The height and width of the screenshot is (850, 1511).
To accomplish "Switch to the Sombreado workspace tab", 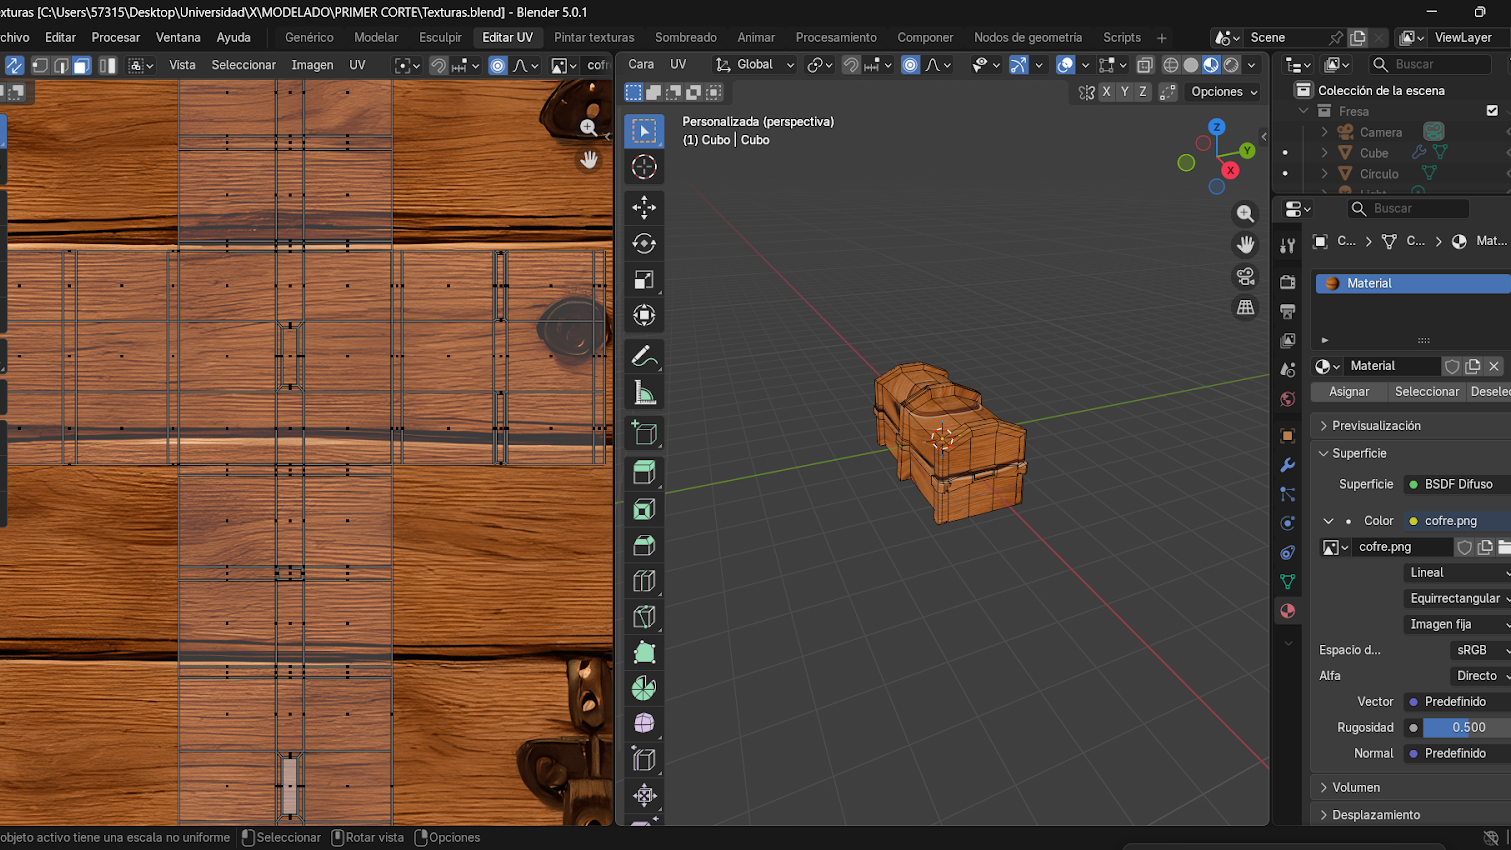I will (x=685, y=37).
